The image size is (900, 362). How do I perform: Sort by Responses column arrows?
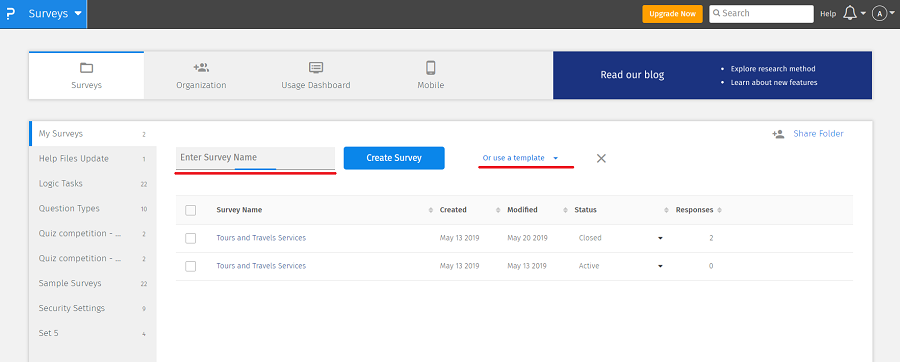719,211
